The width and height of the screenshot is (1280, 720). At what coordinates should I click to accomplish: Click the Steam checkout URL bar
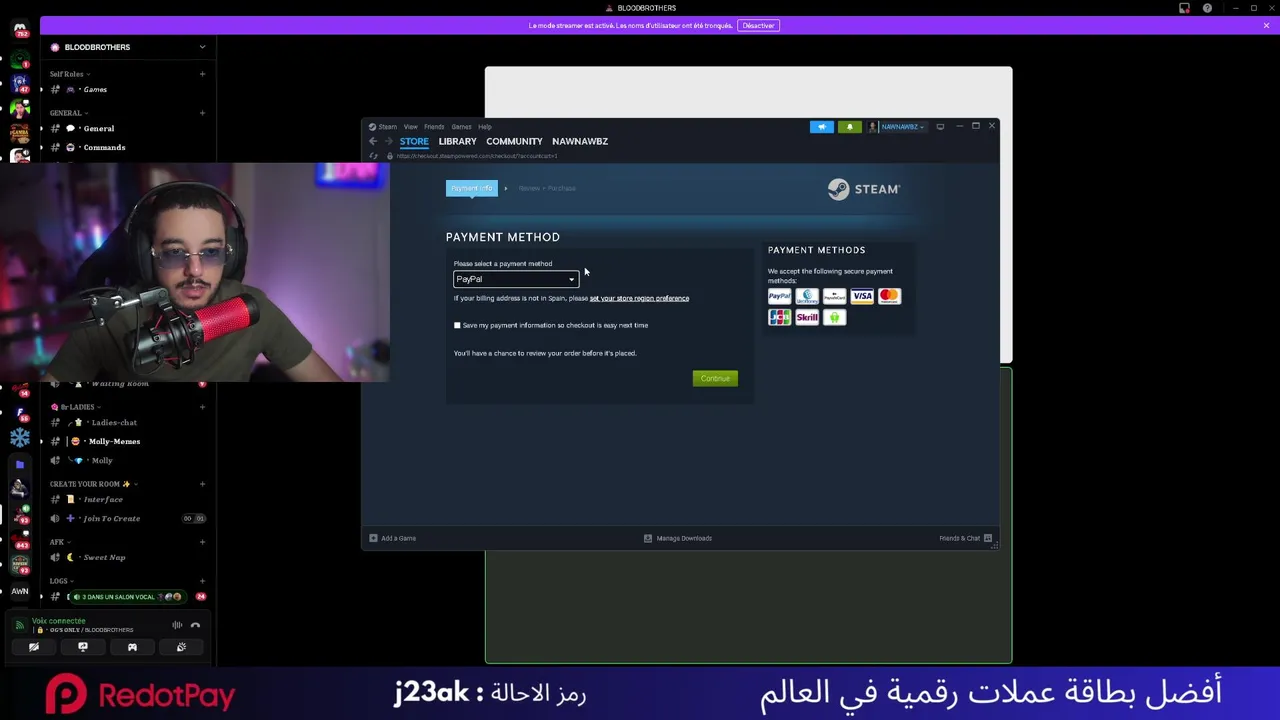click(x=476, y=156)
